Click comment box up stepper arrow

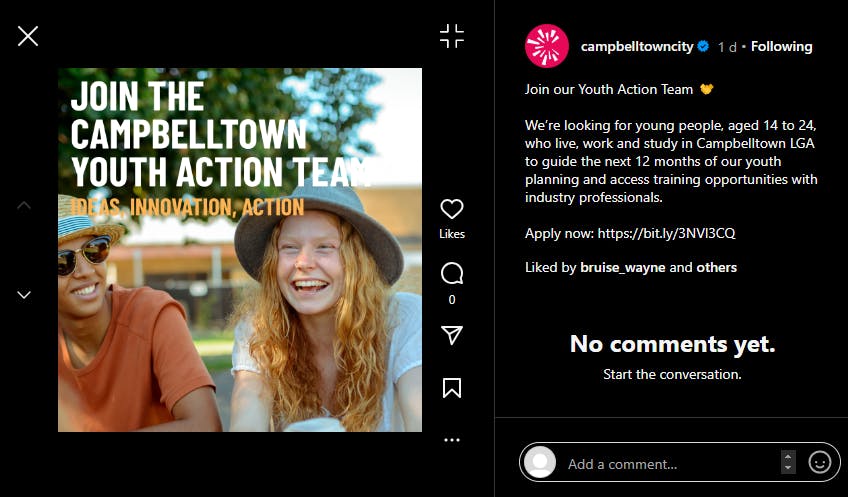pos(788,457)
